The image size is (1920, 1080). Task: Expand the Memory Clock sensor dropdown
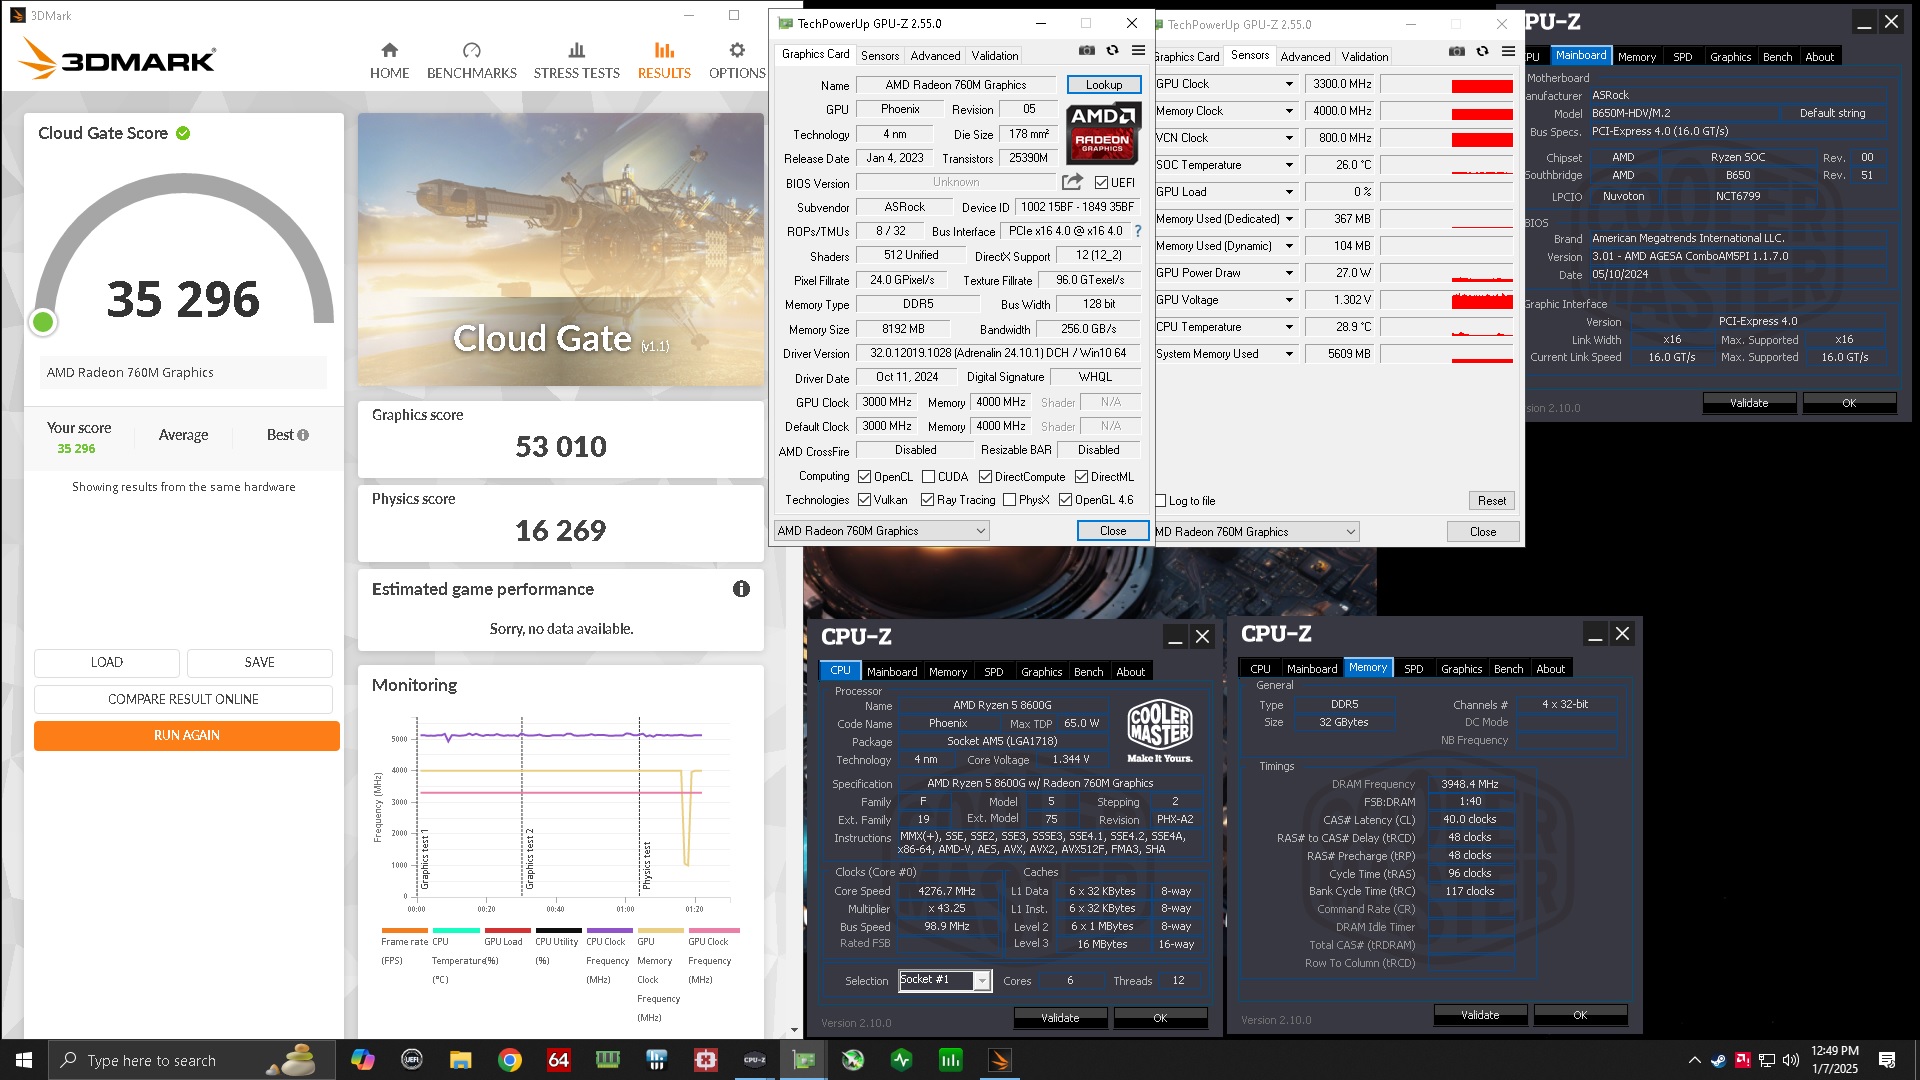coord(1289,111)
